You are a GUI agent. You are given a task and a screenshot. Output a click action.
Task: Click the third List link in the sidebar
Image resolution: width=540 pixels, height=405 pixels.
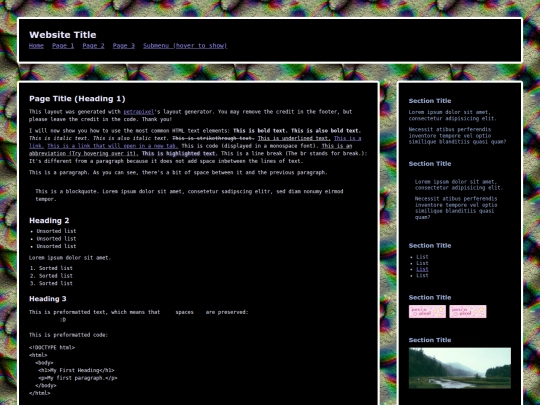coord(422,269)
